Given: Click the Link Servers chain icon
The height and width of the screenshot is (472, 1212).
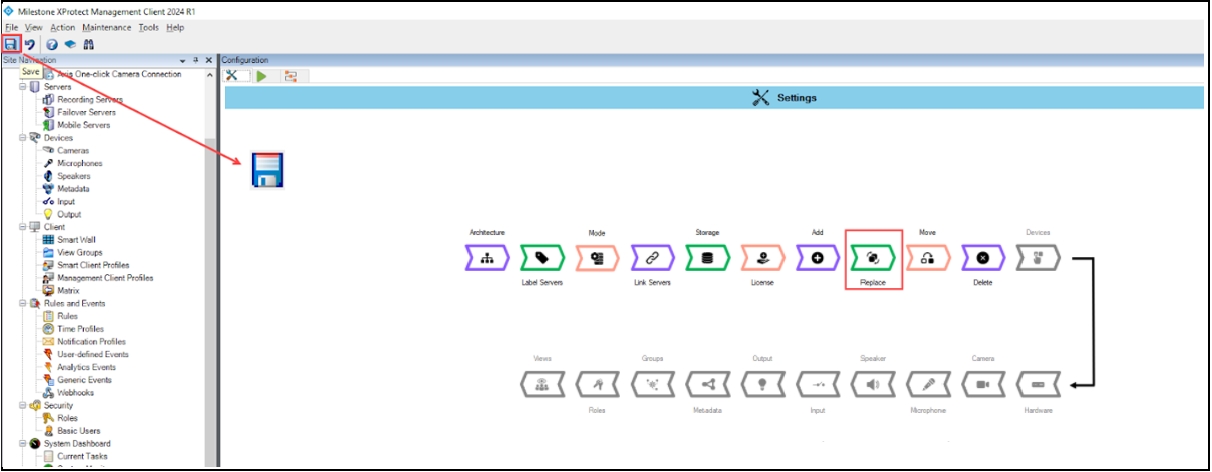Looking at the screenshot, I should point(652,258).
